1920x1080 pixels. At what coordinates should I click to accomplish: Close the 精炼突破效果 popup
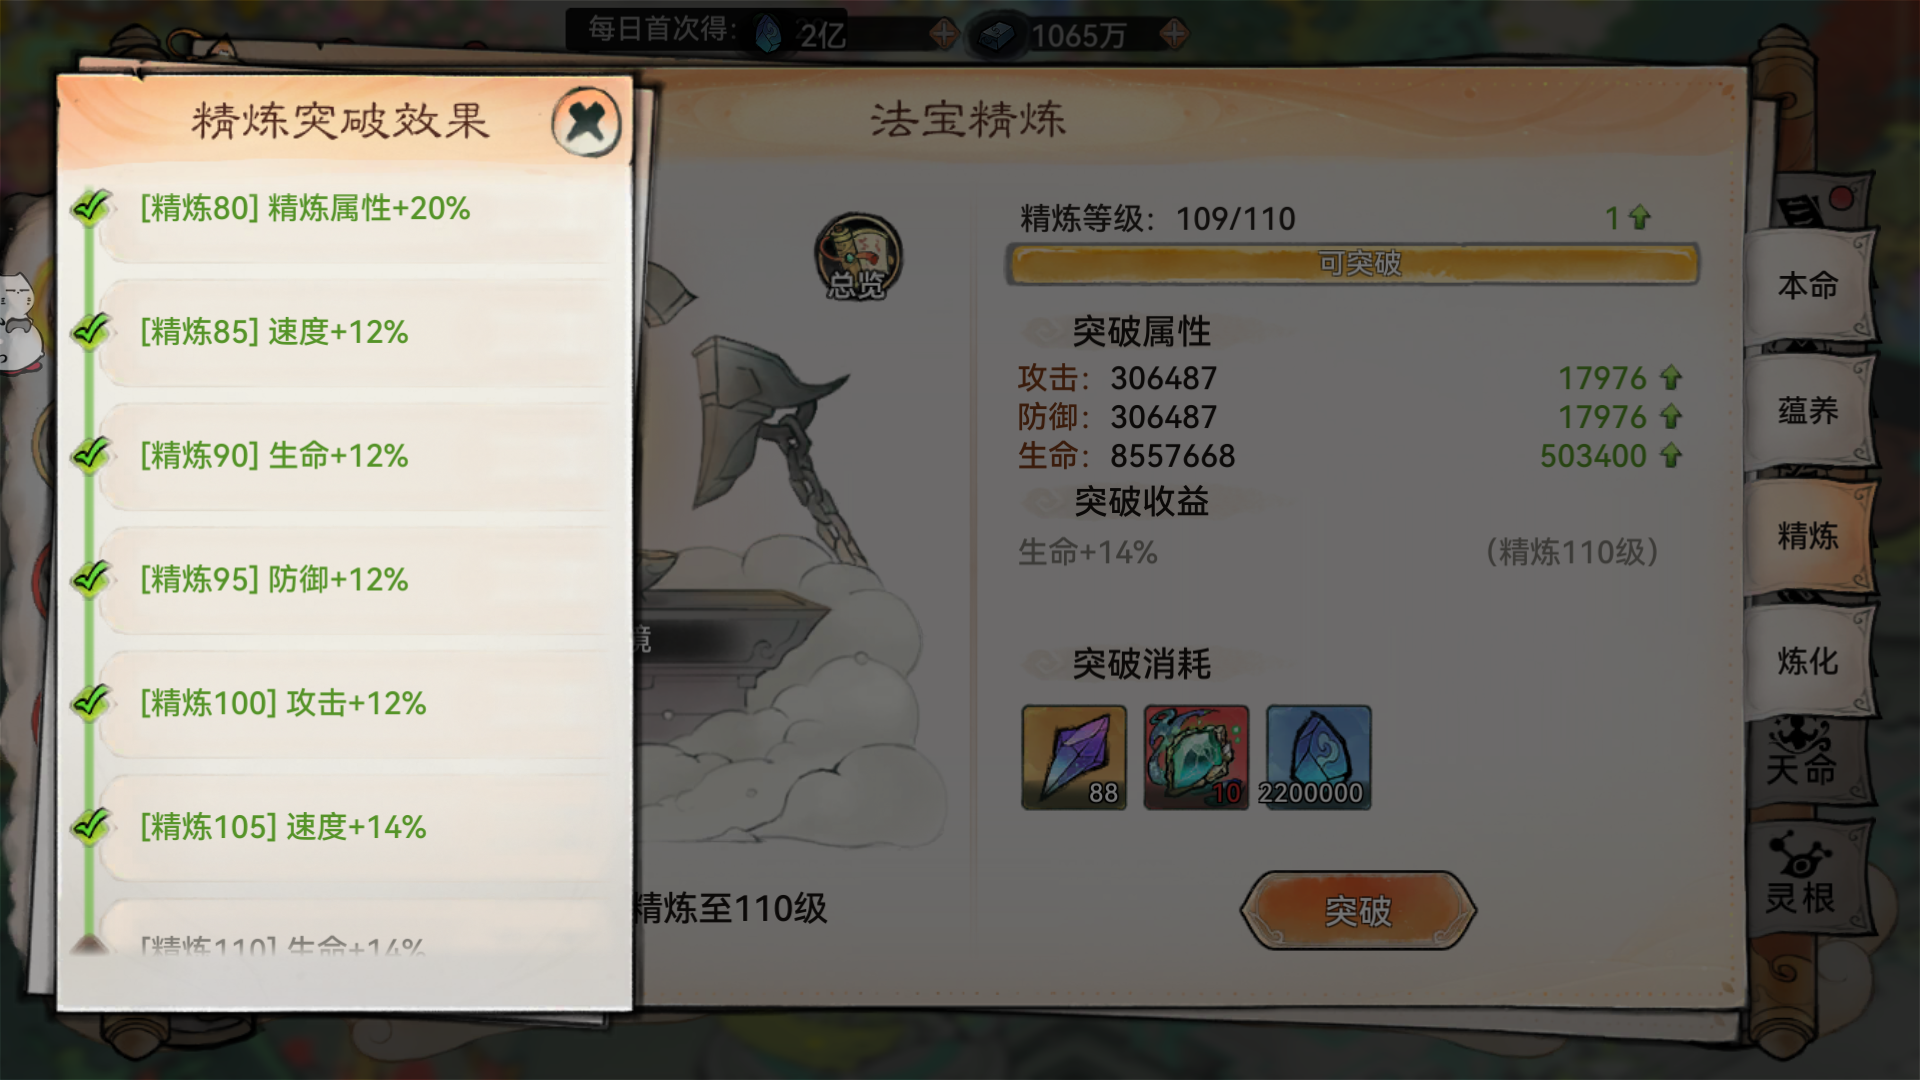[x=586, y=122]
